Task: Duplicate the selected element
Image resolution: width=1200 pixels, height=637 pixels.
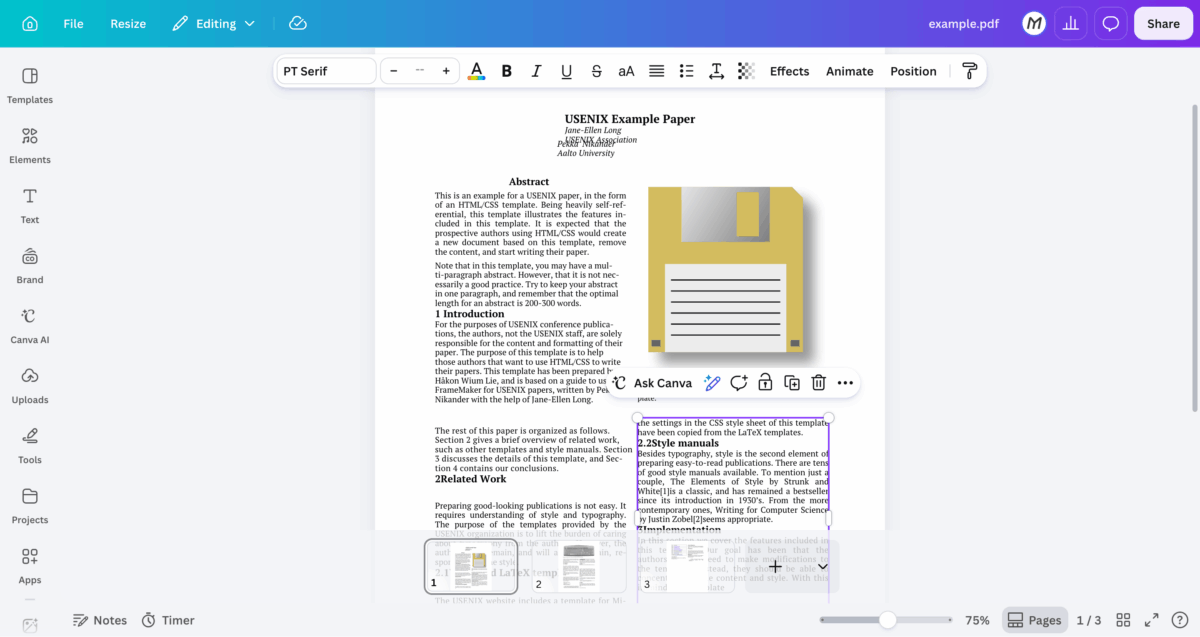Action: click(792, 383)
